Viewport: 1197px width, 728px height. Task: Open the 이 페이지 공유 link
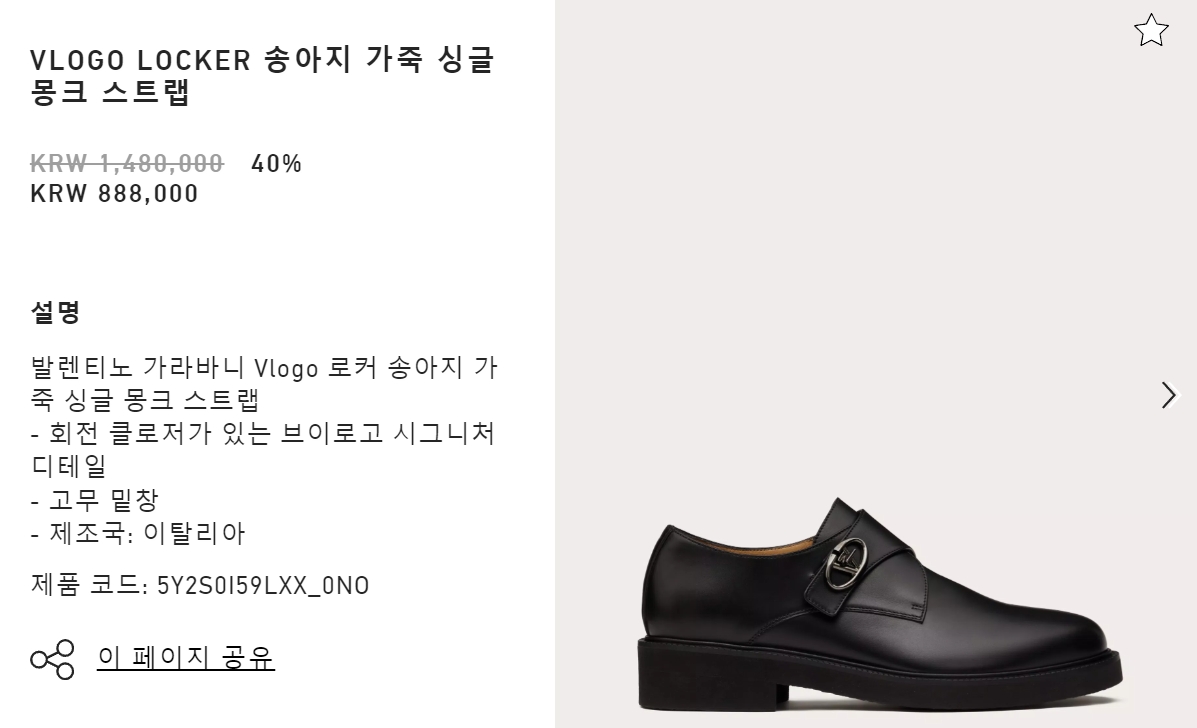186,657
